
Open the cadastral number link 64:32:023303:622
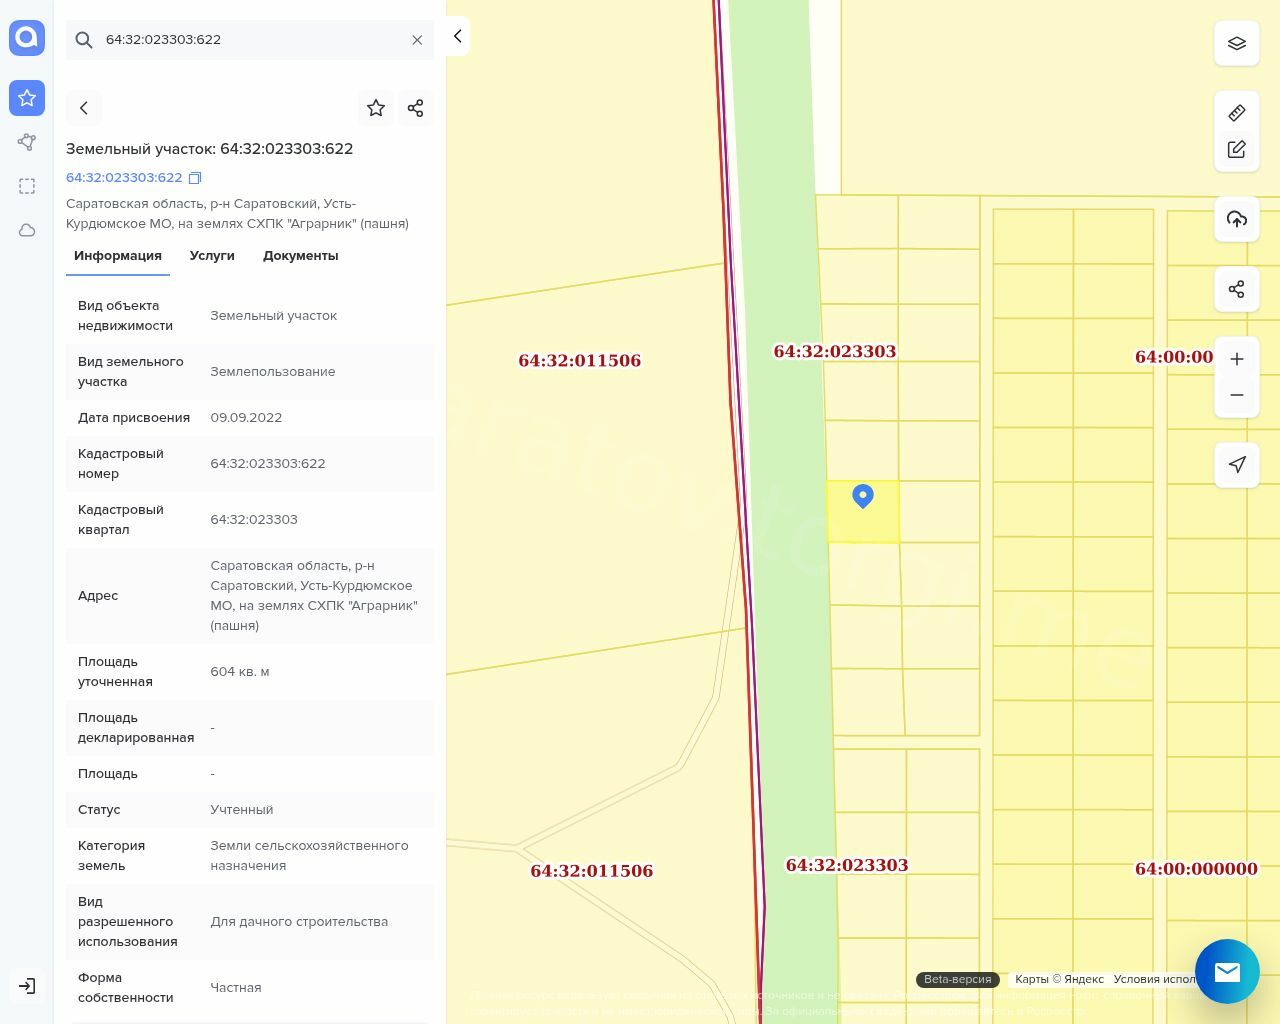124,178
